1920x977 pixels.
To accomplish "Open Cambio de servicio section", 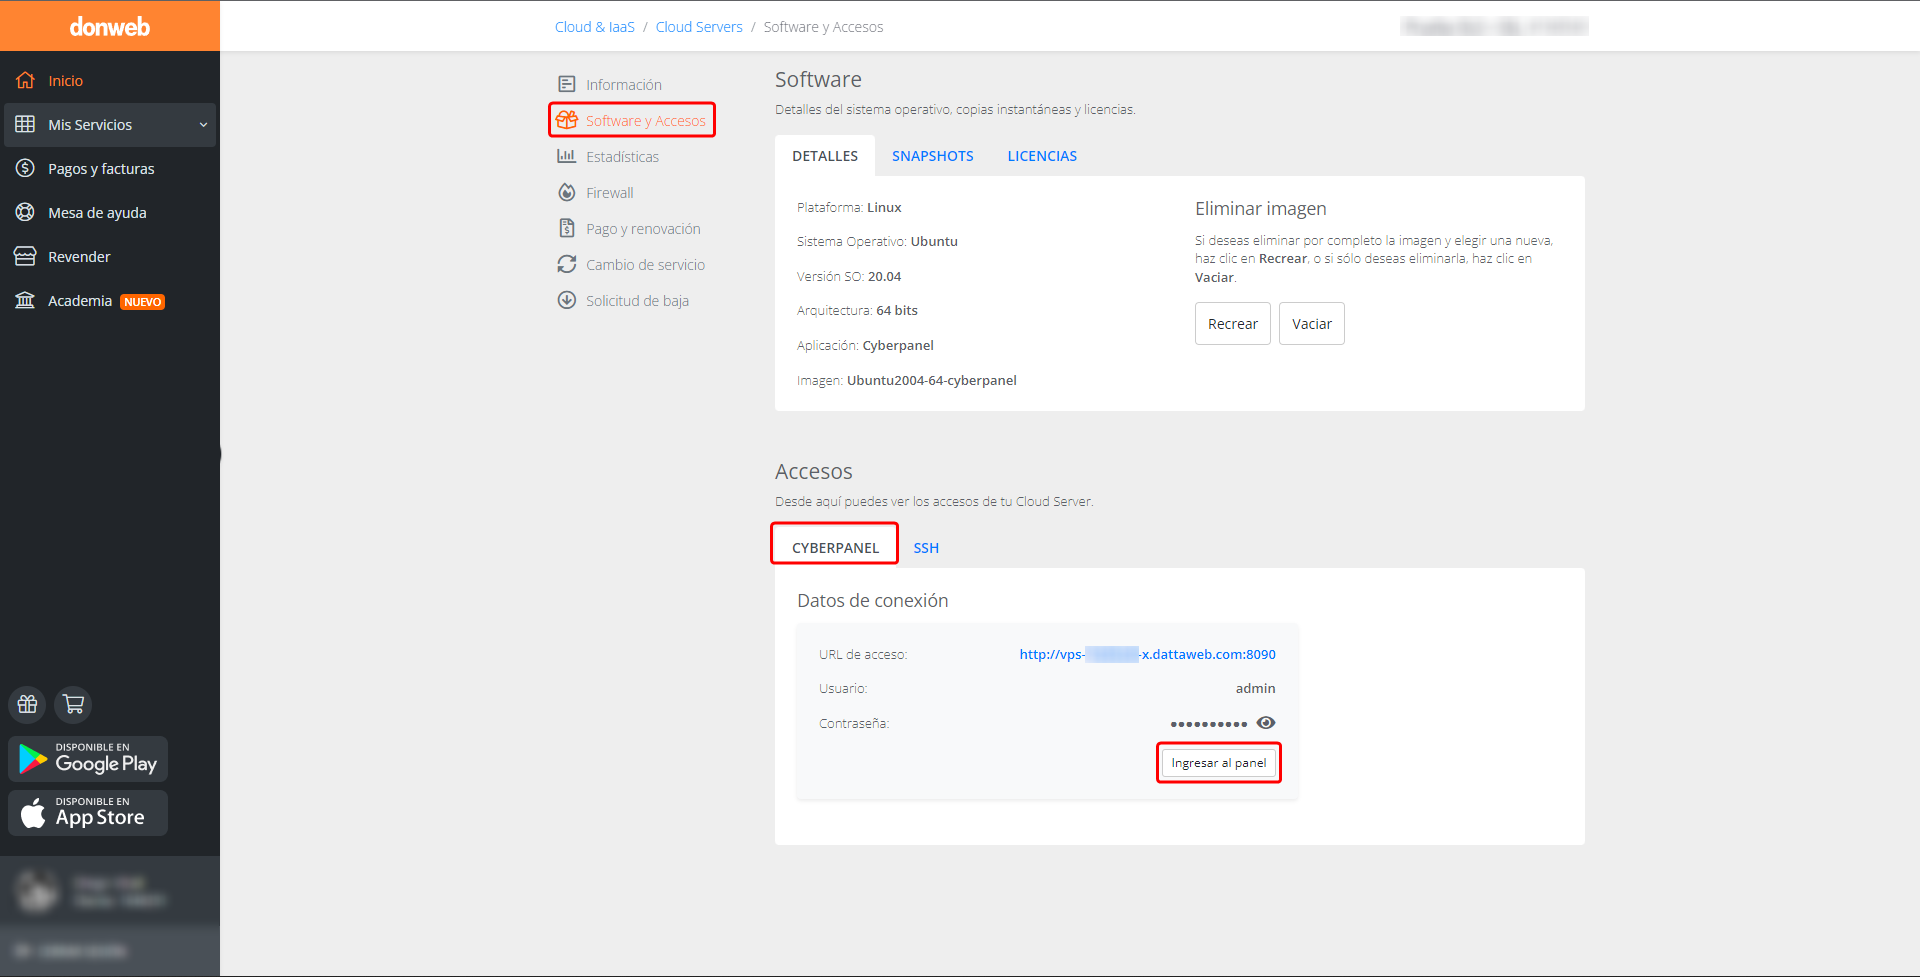I will point(645,265).
